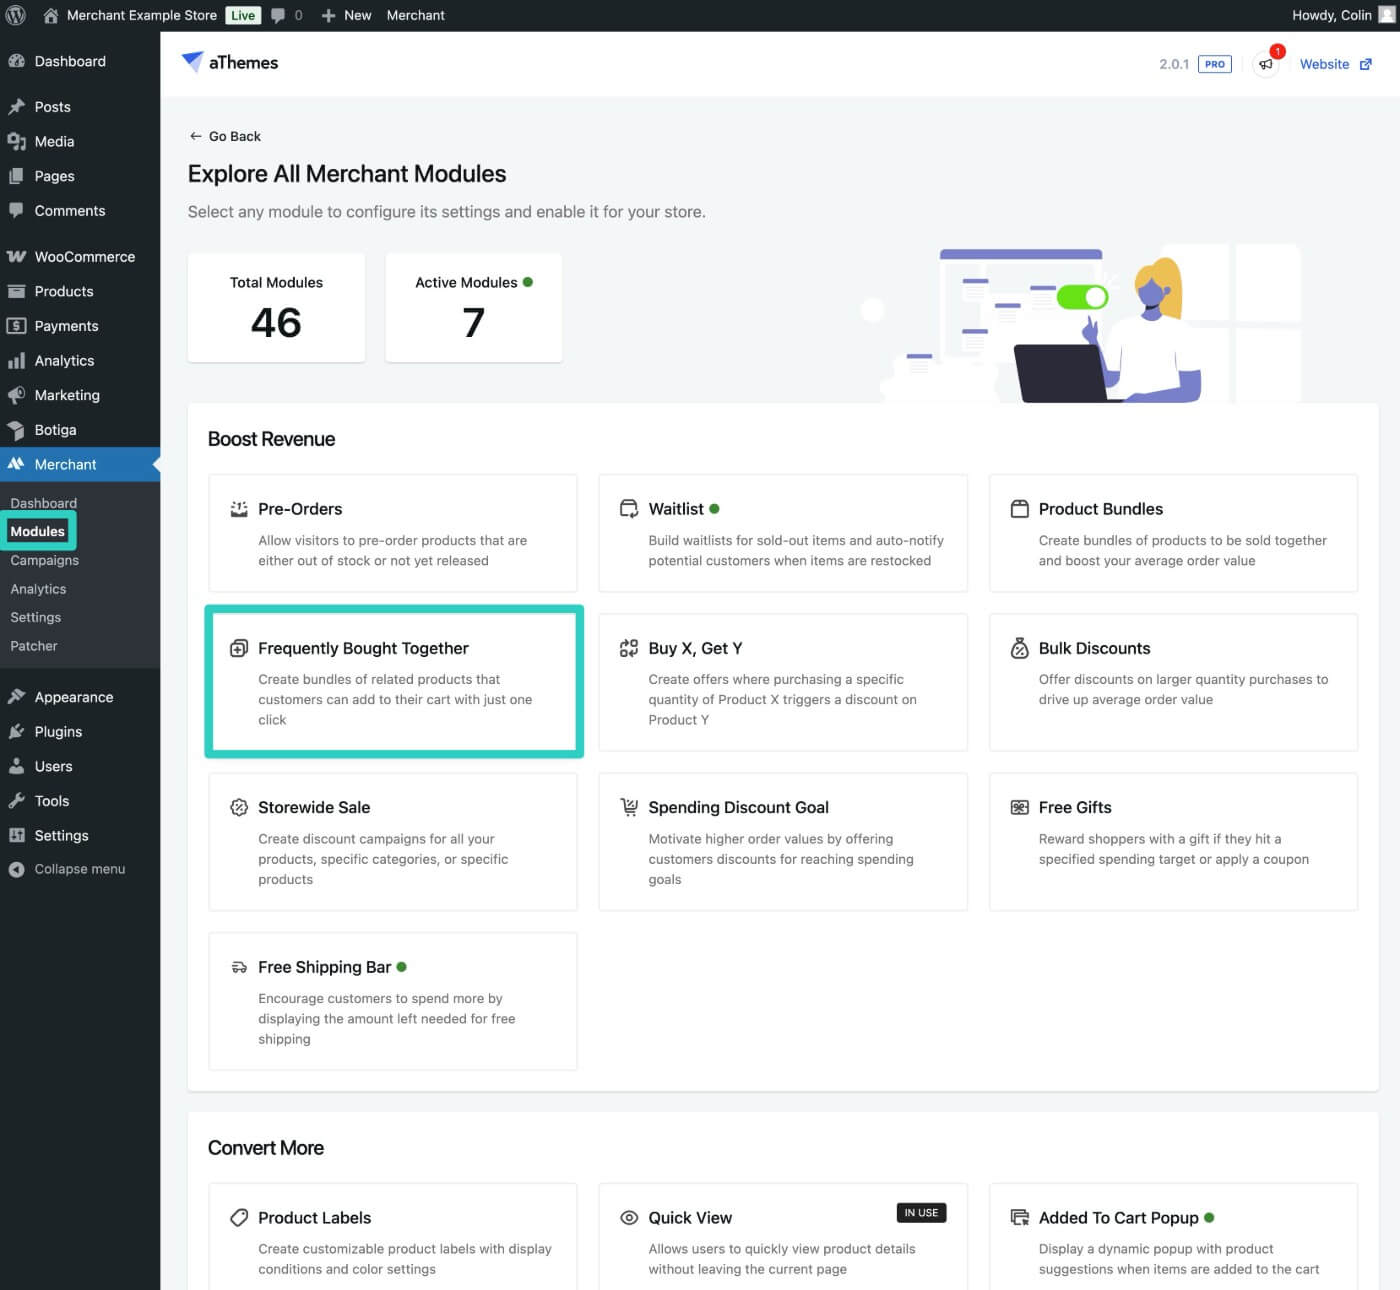The width and height of the screenshot is (1400, 1290).
Task: Click Go Back link
Action: (225, 136)
